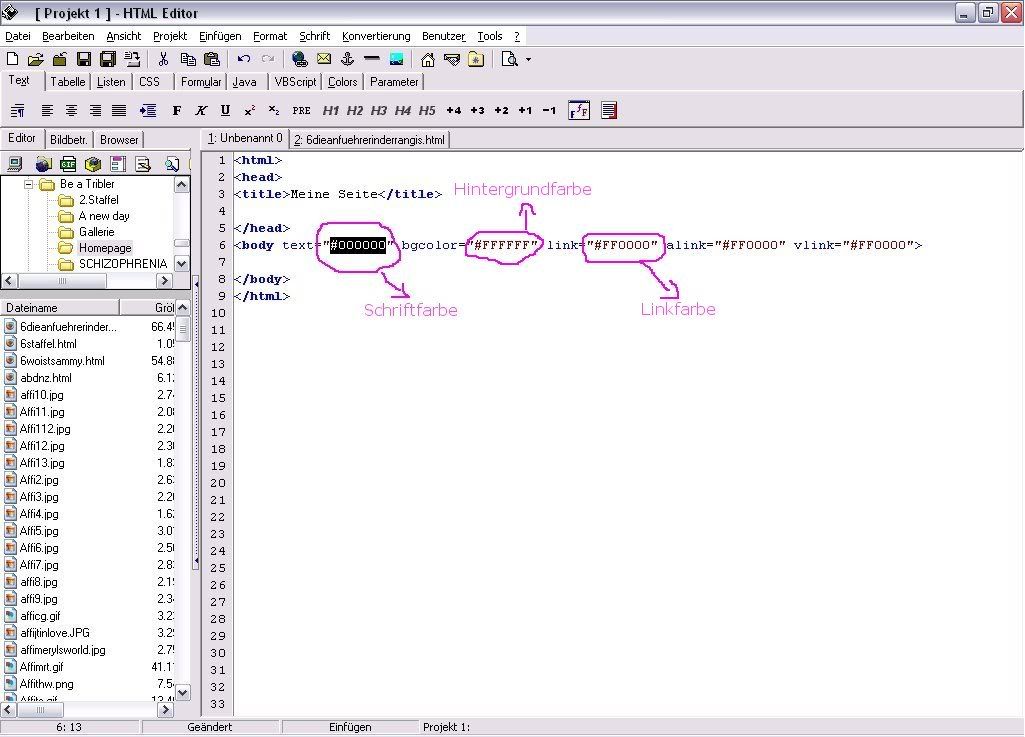Select file afficg.gif in file list
Image resolution: width=1025 pixels, height=737 pixels.
tap(40, 616)
